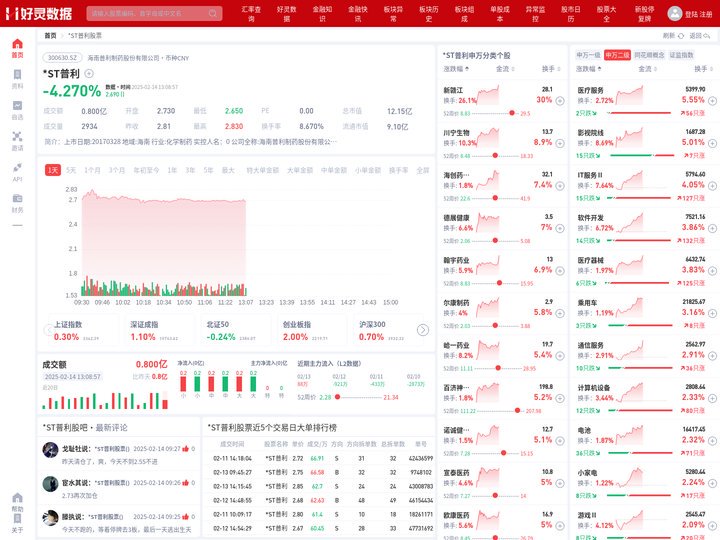Select 5天 chart range
This screenshot has height=540, width=720.
71,170
